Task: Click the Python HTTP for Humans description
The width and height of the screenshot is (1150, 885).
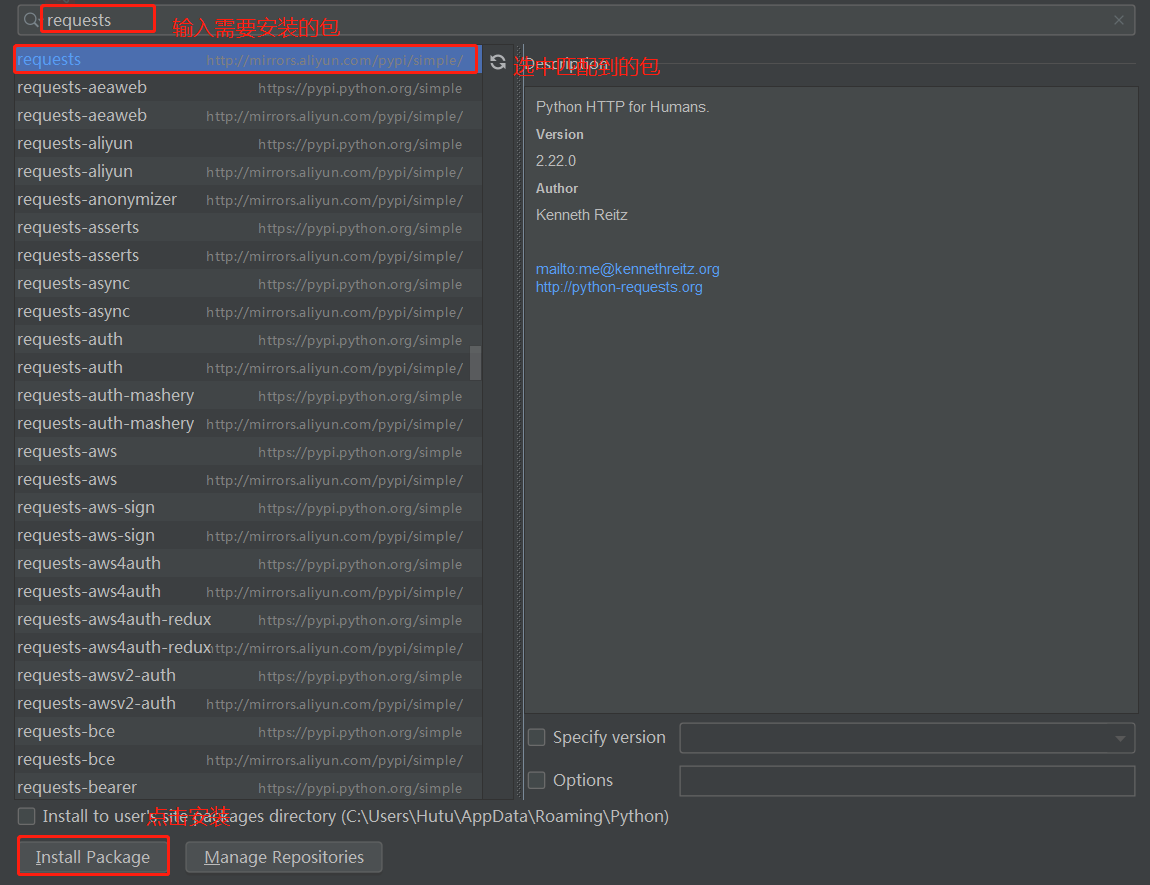Action: (x=623, y=107)
